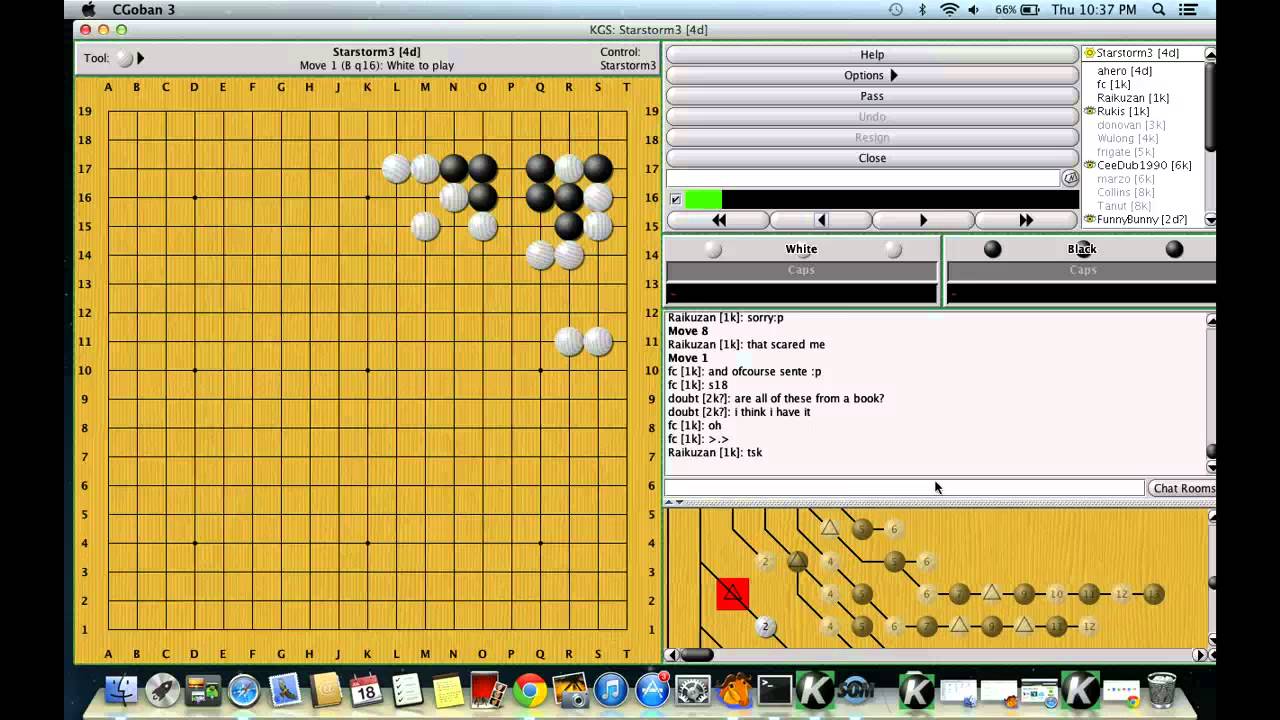Image resolution: width=1280 pixels, height=720 pixels.
Task: Click the black stone at N17
Action: coord(454,168)
